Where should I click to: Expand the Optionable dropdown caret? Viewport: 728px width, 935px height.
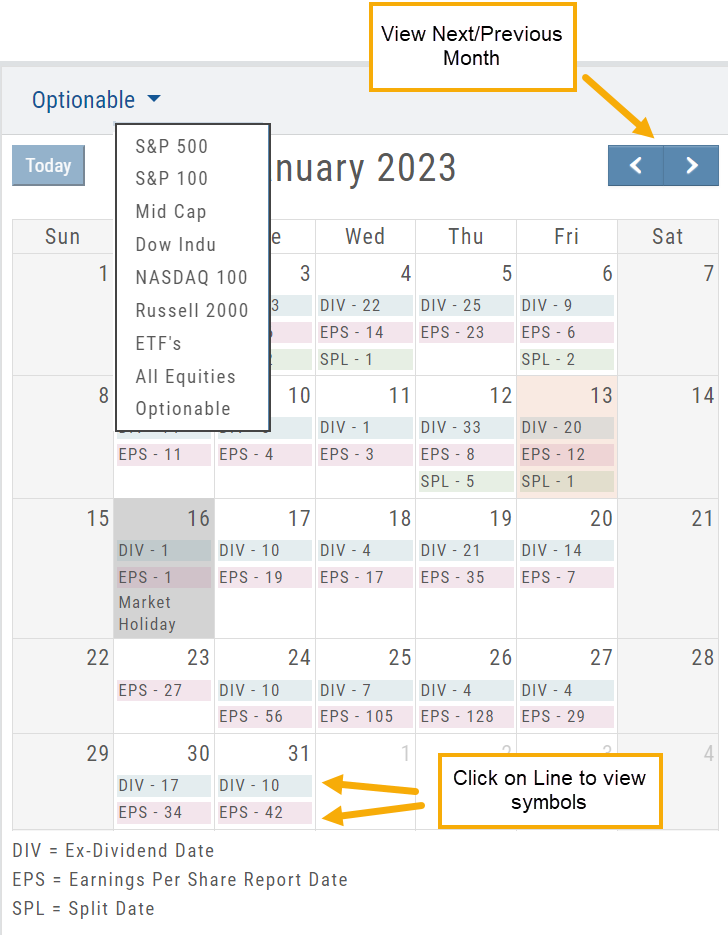click(x=153, y=99)
